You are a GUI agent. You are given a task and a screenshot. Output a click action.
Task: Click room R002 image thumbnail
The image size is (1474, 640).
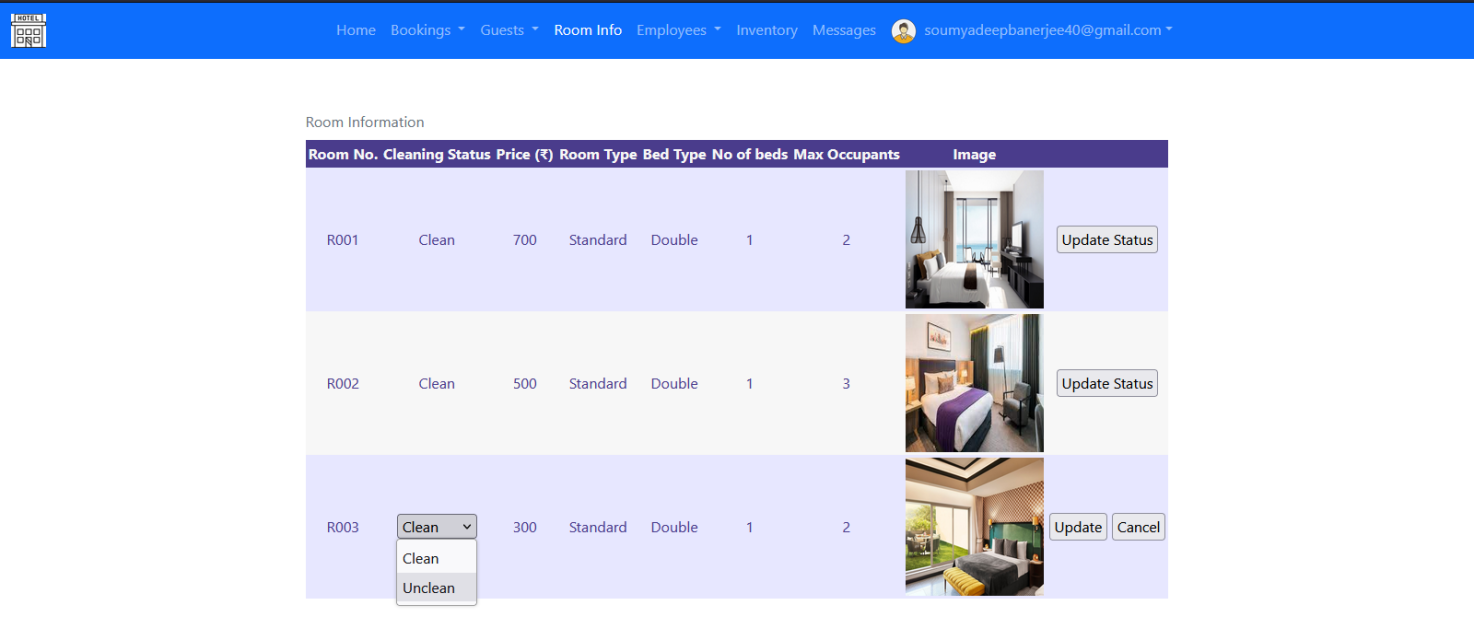pos(974,383)
